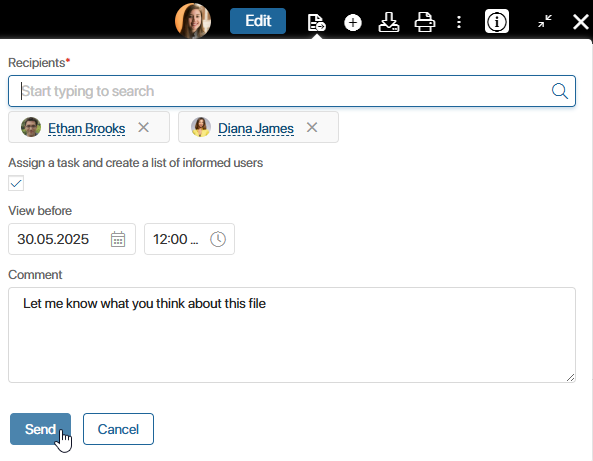593x461 pixels.
Task: Open the three-dot more options menu
Action: (459, 22)
